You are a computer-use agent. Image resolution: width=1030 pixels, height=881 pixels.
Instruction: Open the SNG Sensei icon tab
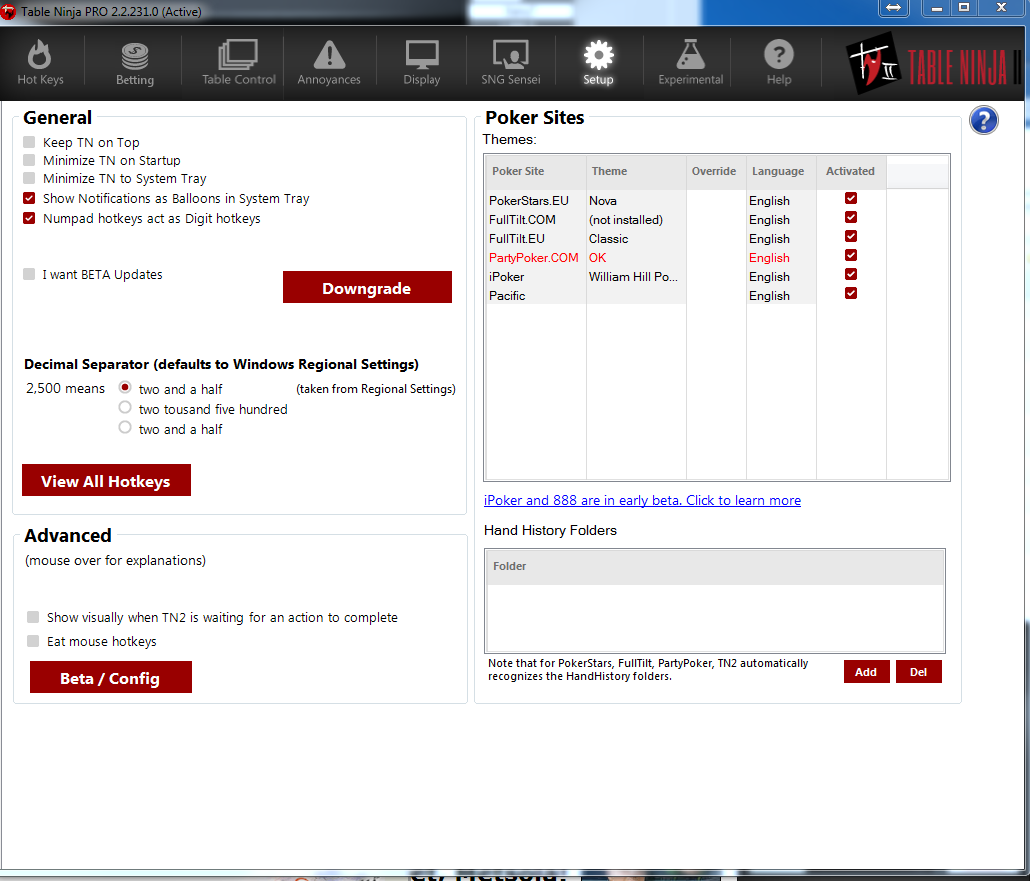pos(510,63)
